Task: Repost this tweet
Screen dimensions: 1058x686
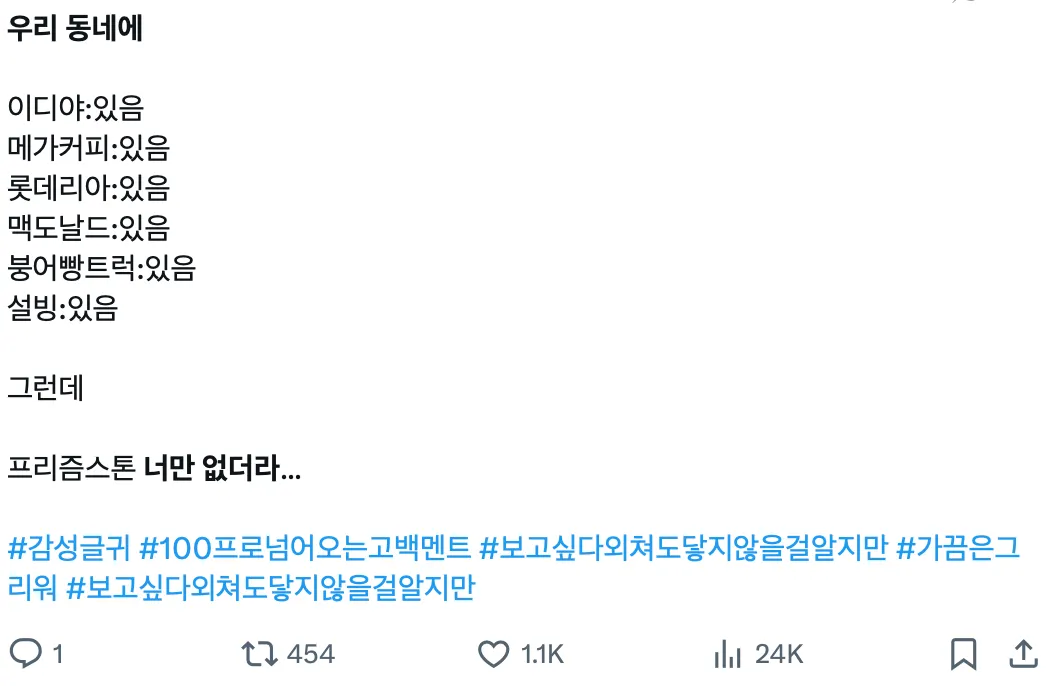Action: [259, 655]
